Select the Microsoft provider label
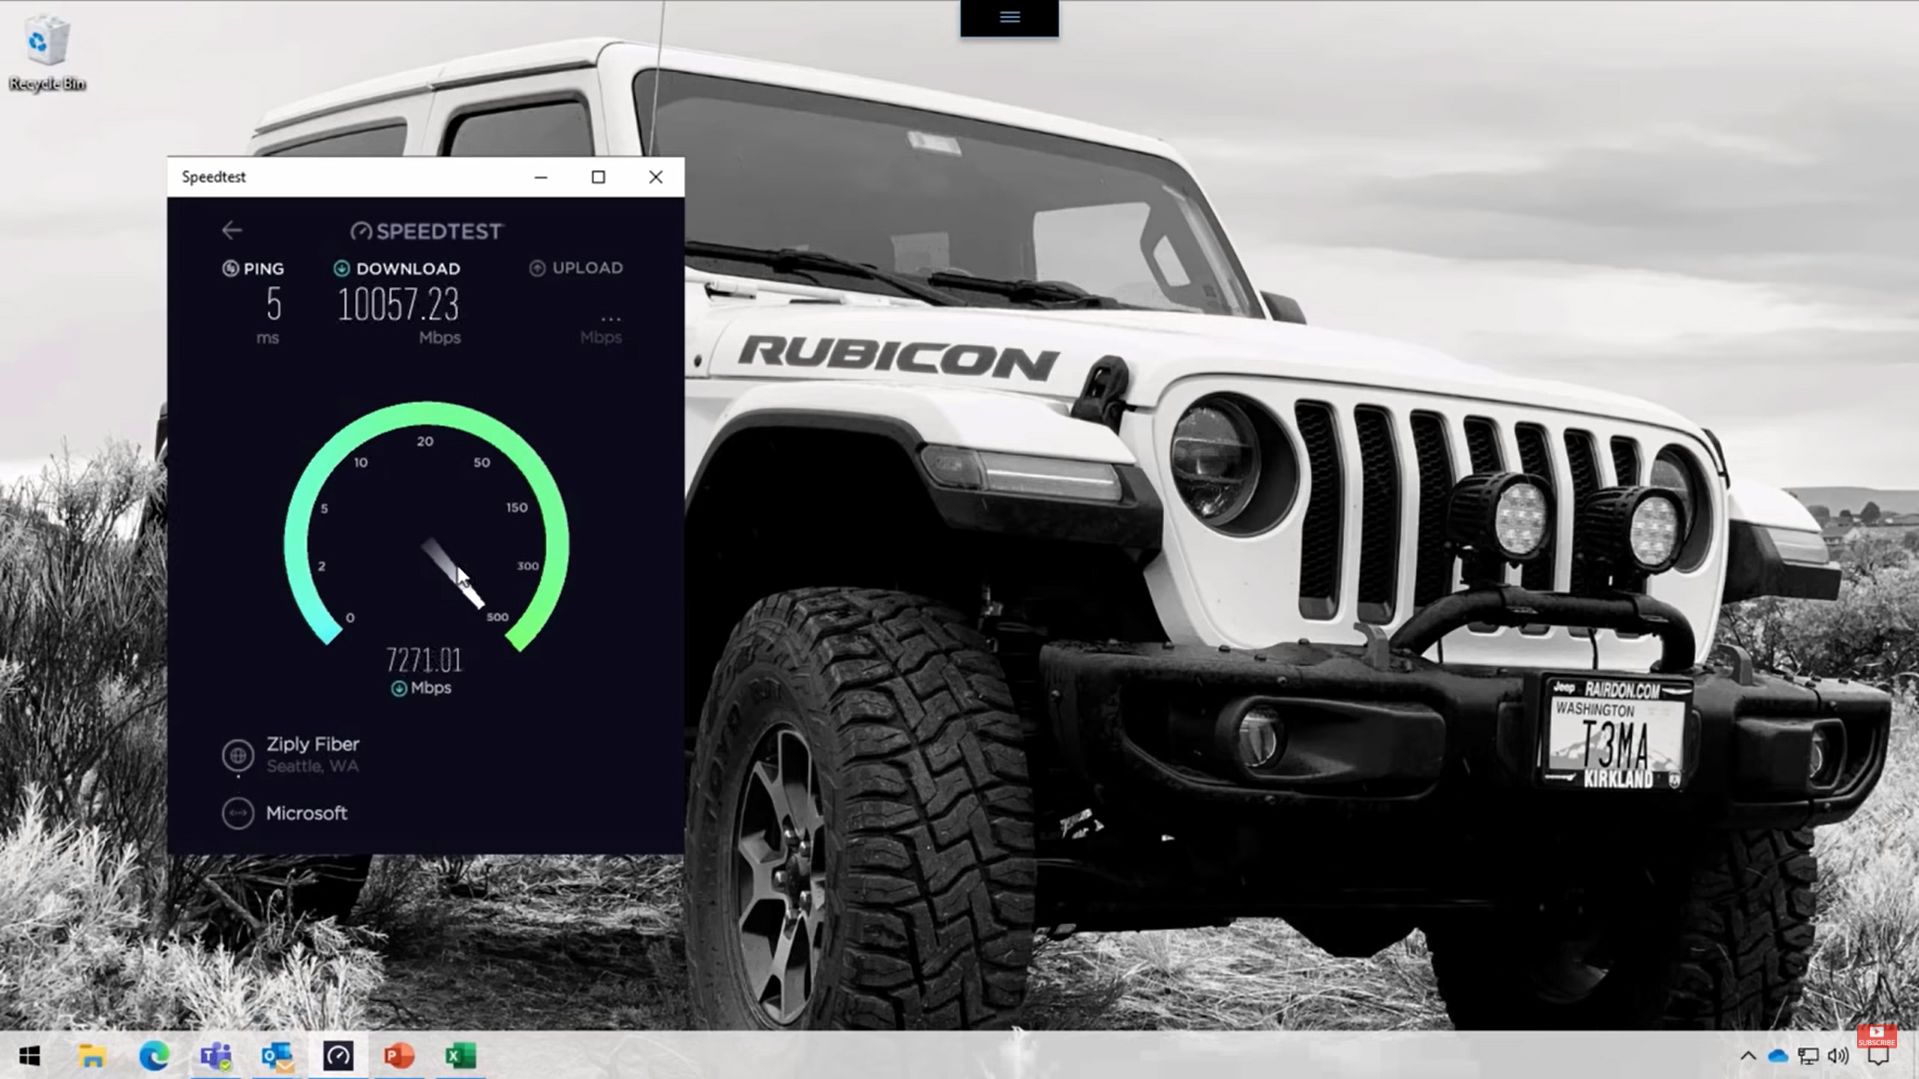Image resolution: width=1919 pixels, height=1079 pixels. (x=306, y=814)
